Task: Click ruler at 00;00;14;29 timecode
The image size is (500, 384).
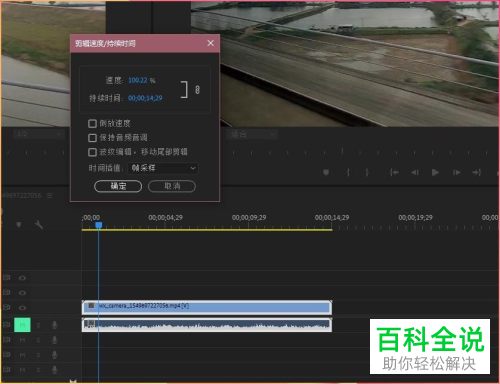Action: pyautogui.click(x=332, y=218)
